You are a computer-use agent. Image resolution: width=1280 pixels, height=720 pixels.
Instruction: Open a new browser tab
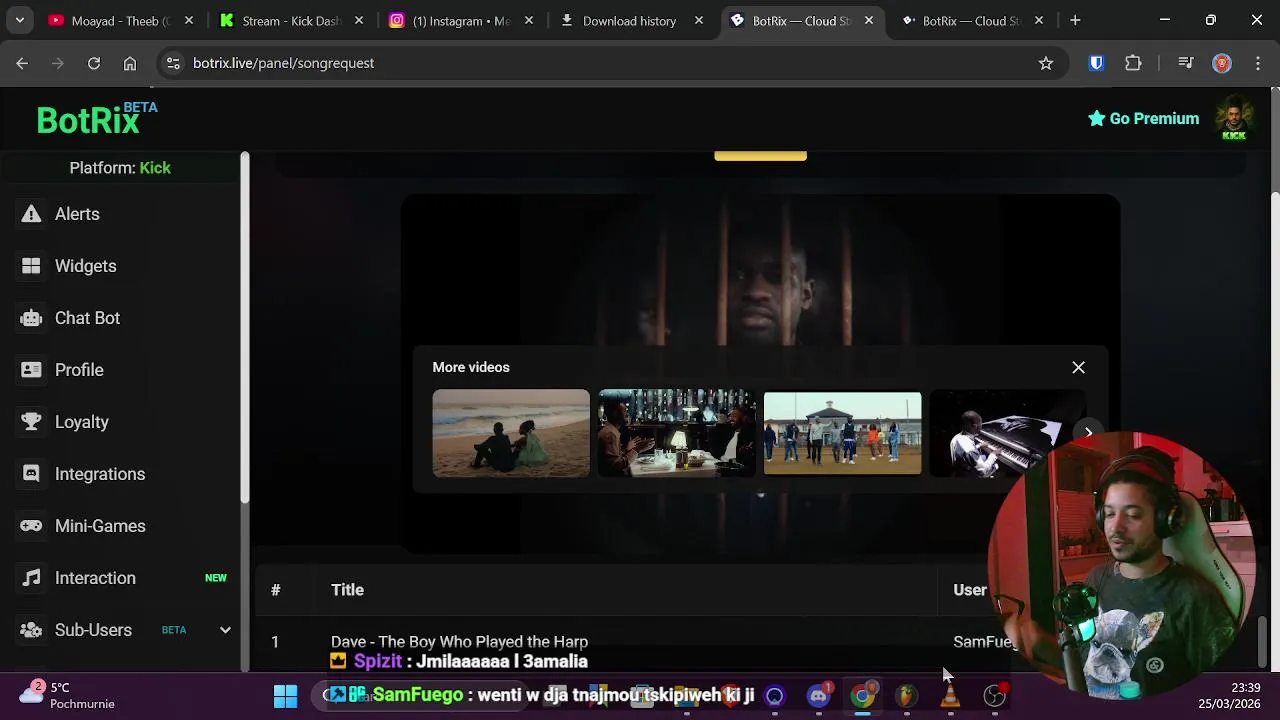tap(1075, 20)
